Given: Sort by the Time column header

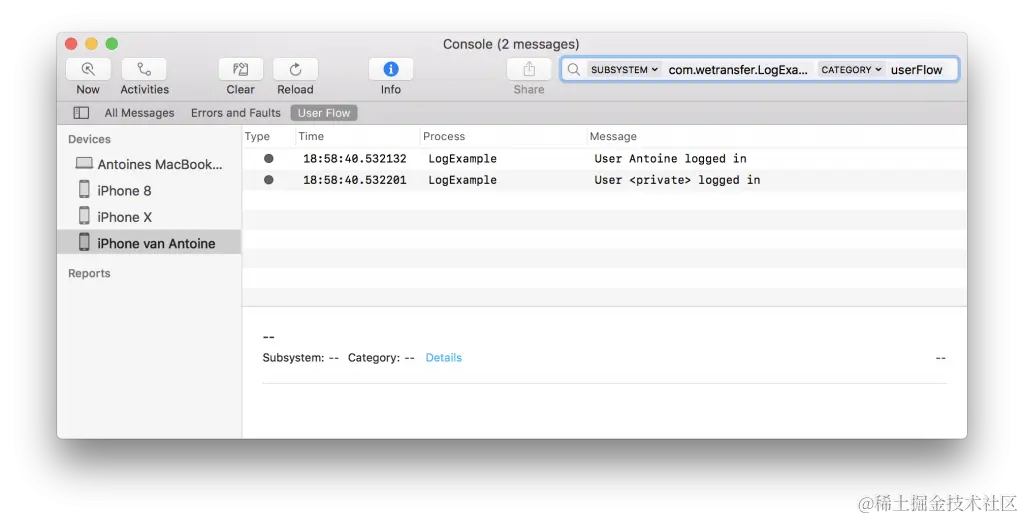Looking at the screenshot, I should click(x=311, y=137).
